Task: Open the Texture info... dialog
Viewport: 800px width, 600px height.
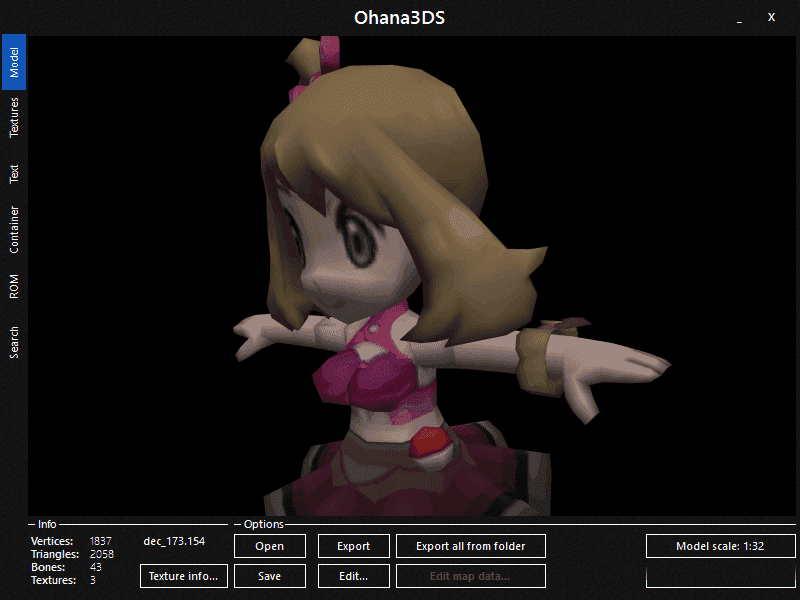Action: (184, 576)
